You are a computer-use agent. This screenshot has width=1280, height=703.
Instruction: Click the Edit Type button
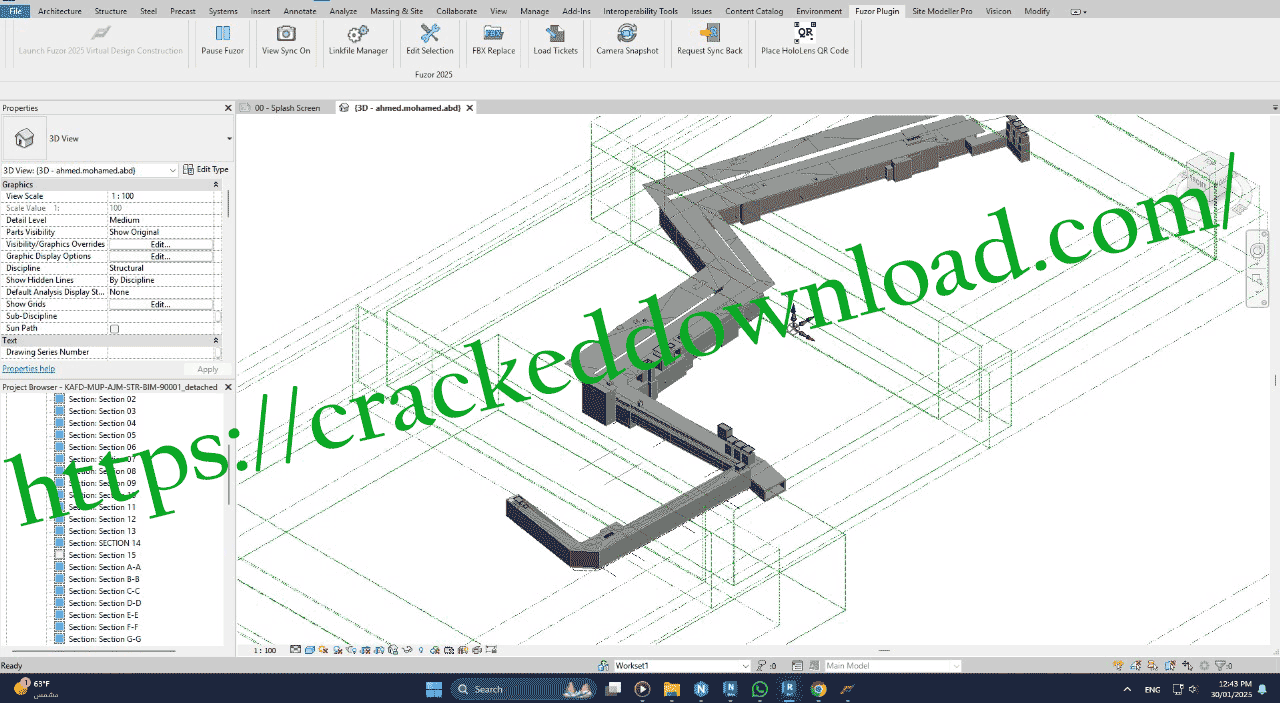(207, 170)
